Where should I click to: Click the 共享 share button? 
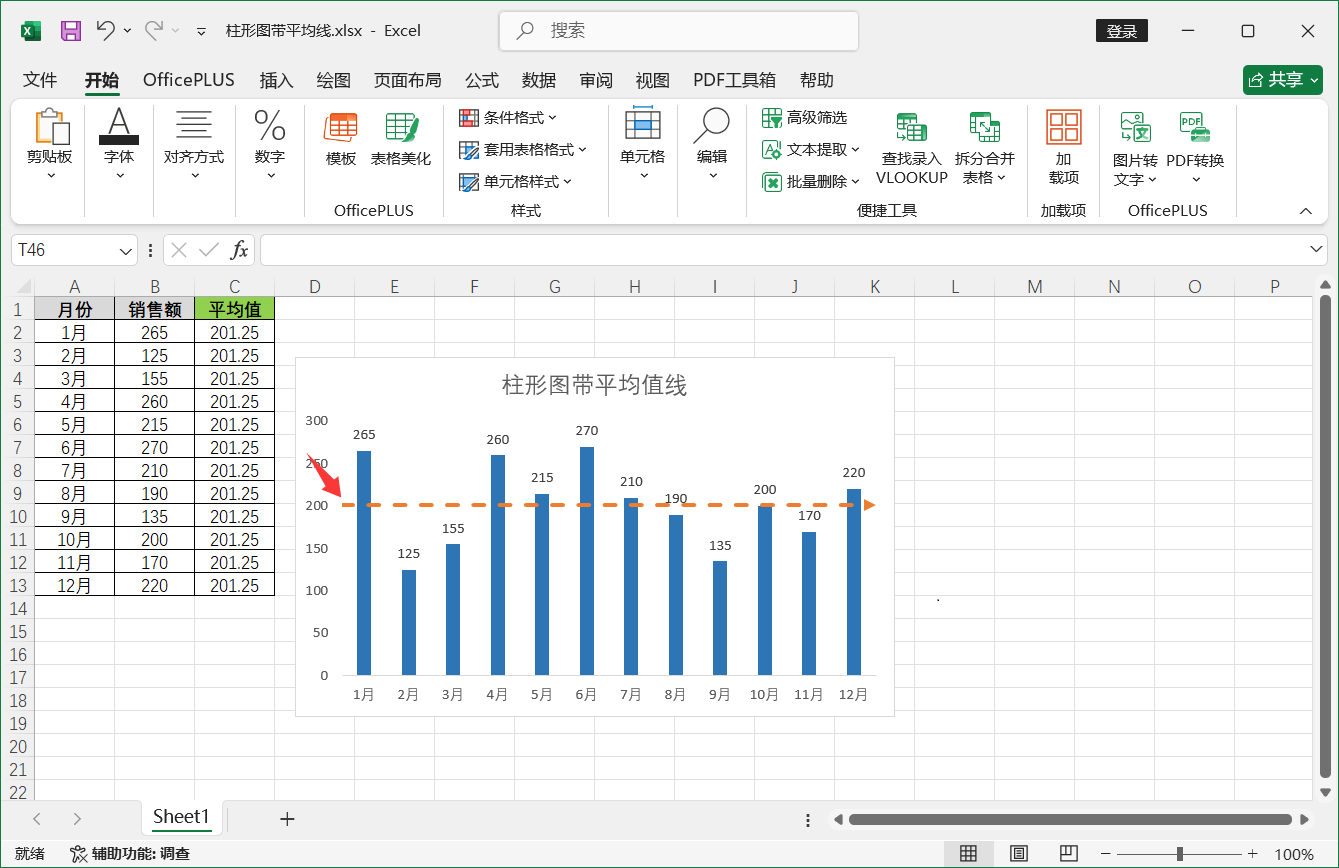click(x=1283, y=80)
